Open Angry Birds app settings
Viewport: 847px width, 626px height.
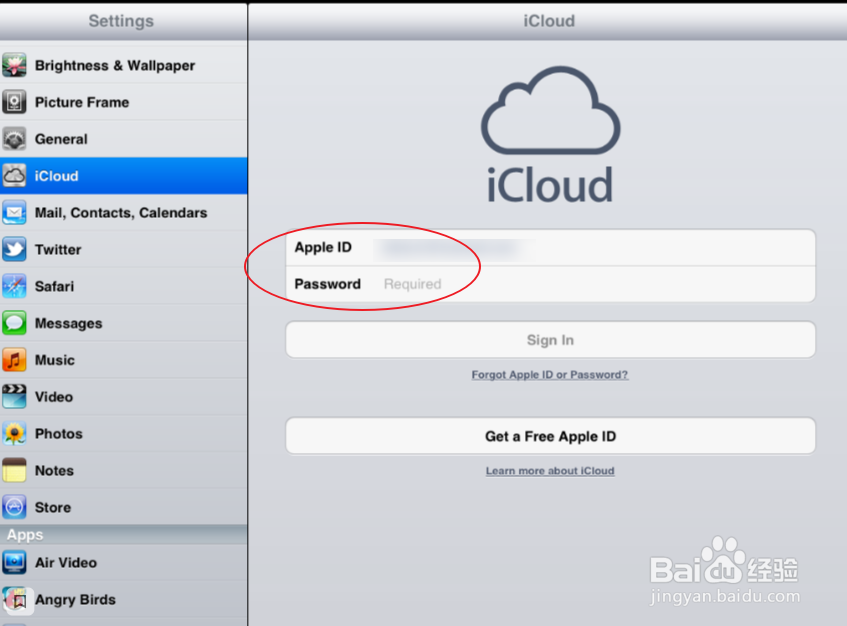pyautogui.click(x=124, y=600)
